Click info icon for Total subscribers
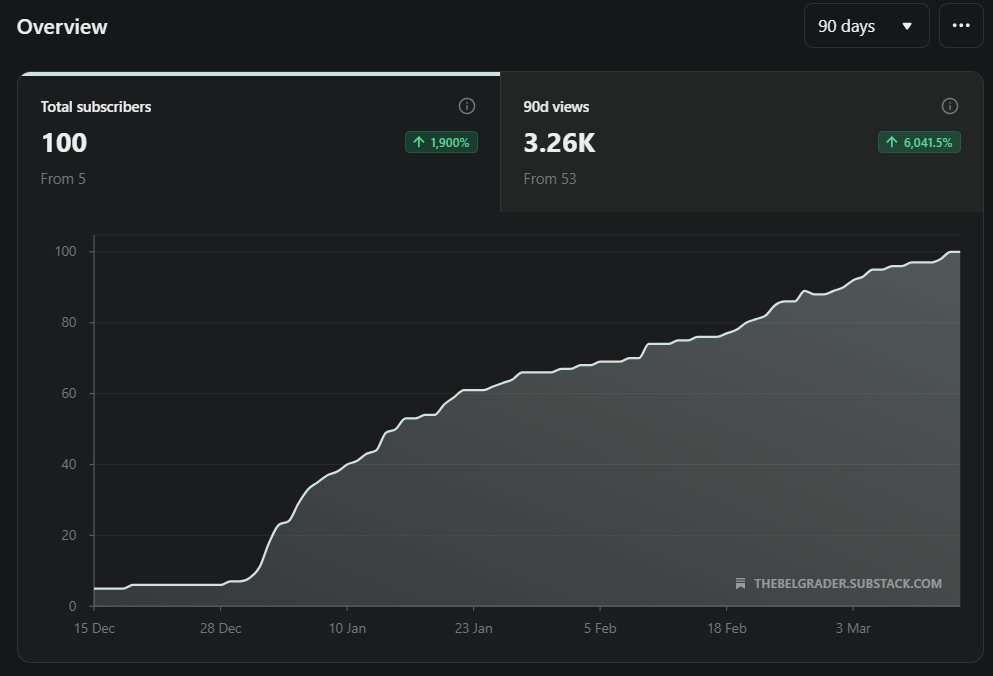Image resolution: width=993 pixels, height=676 pixels. tap(467, 106)
